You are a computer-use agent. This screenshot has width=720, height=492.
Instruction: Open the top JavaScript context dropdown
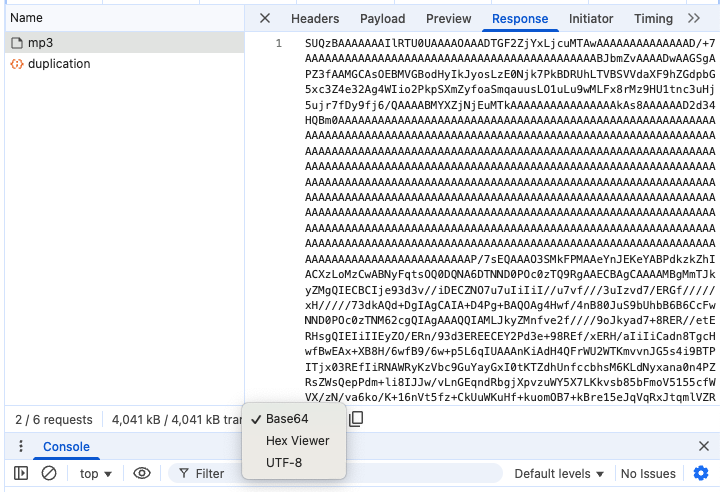[x=96, y=473]
